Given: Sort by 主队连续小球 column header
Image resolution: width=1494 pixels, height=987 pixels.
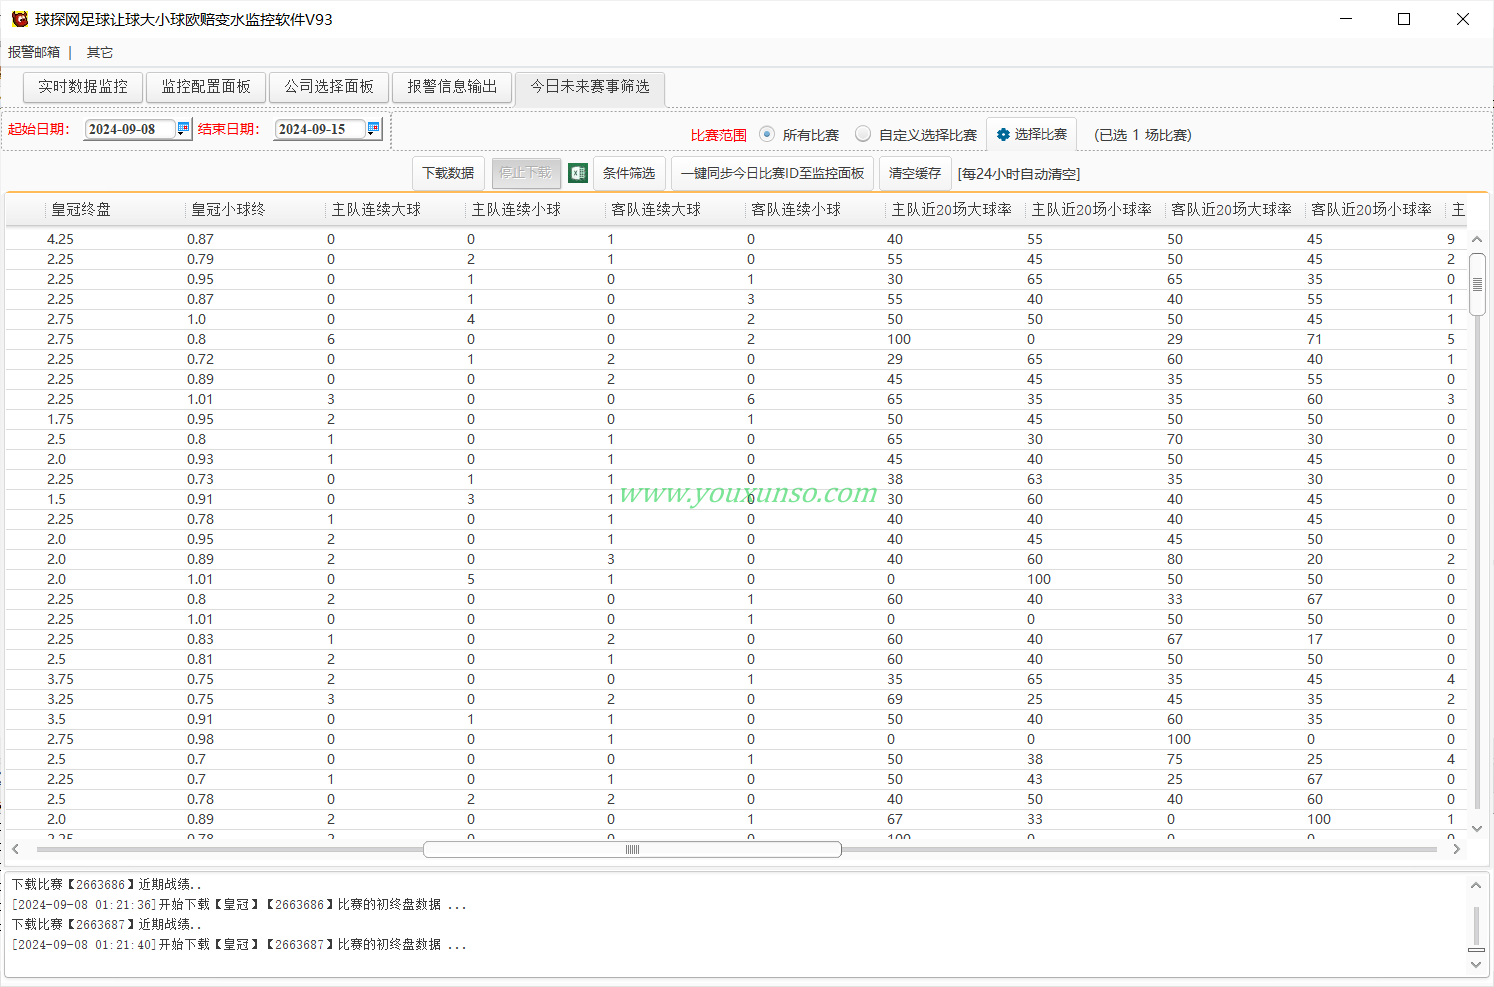Looking at the screenshot, I should [x=536, y=209].
